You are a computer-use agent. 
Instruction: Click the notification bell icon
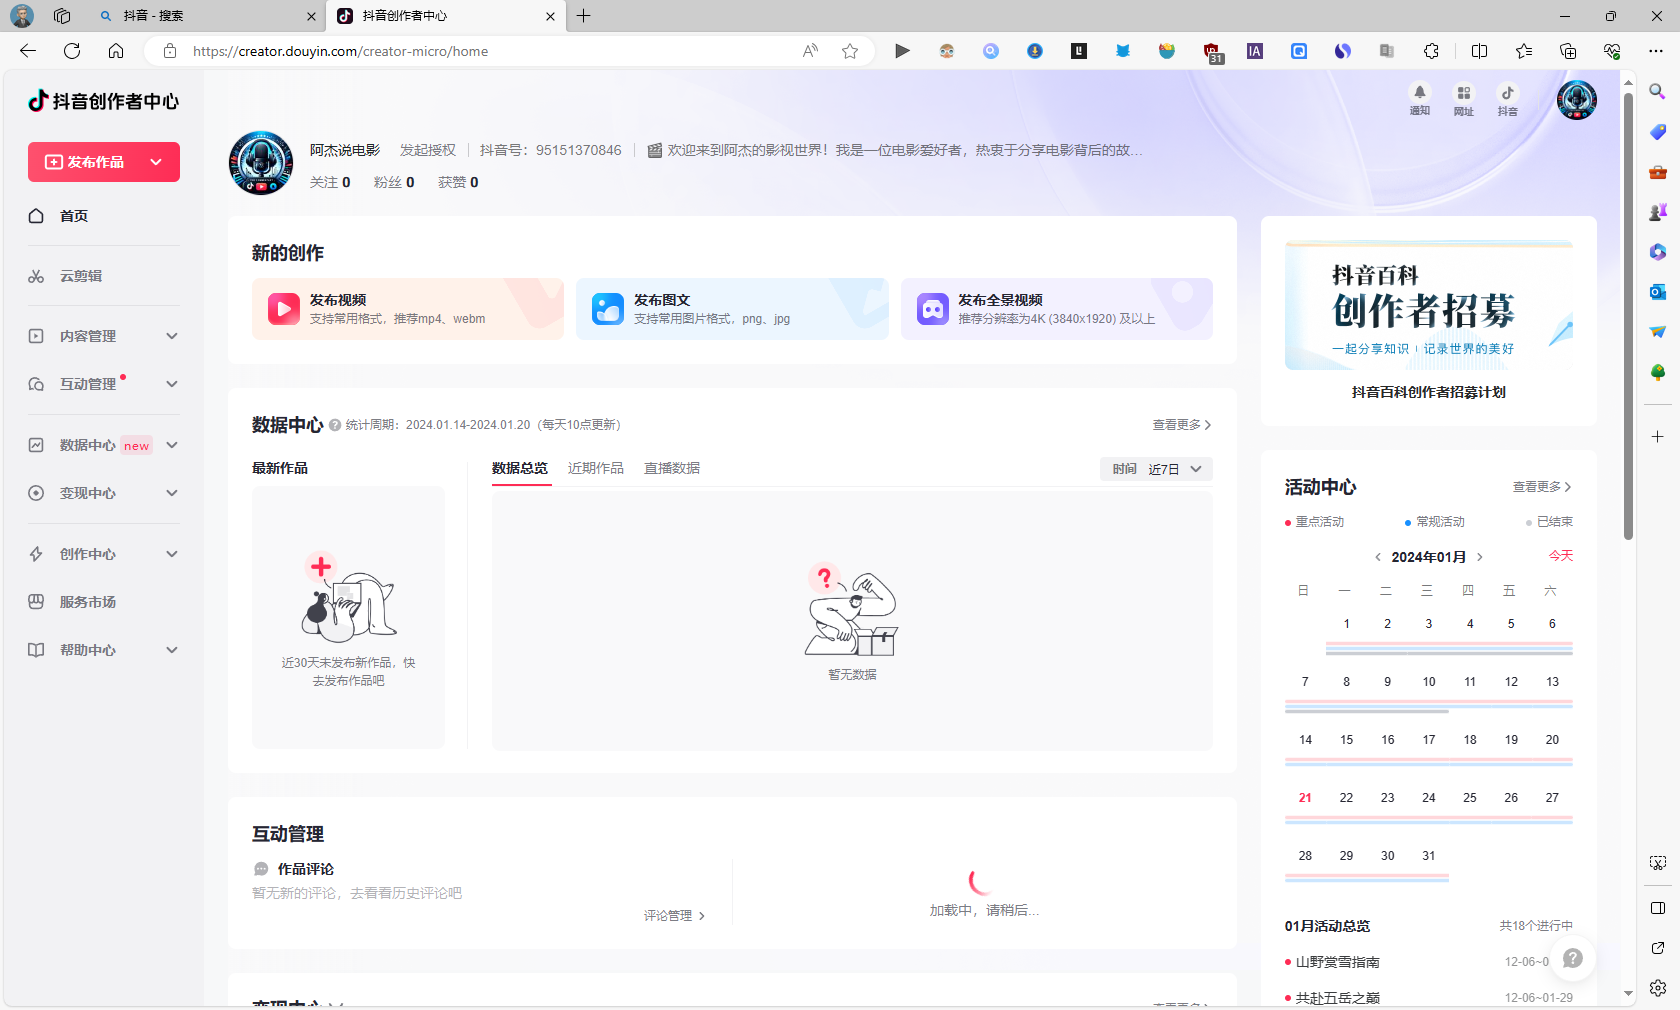(1419, 93)
